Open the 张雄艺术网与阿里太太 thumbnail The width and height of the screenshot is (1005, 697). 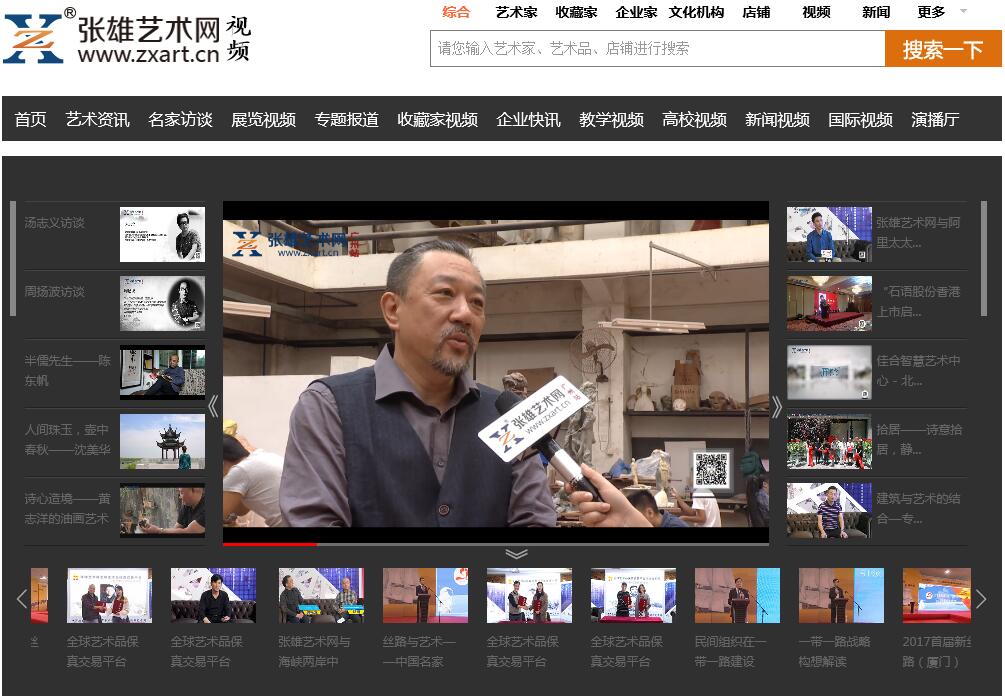829,234
